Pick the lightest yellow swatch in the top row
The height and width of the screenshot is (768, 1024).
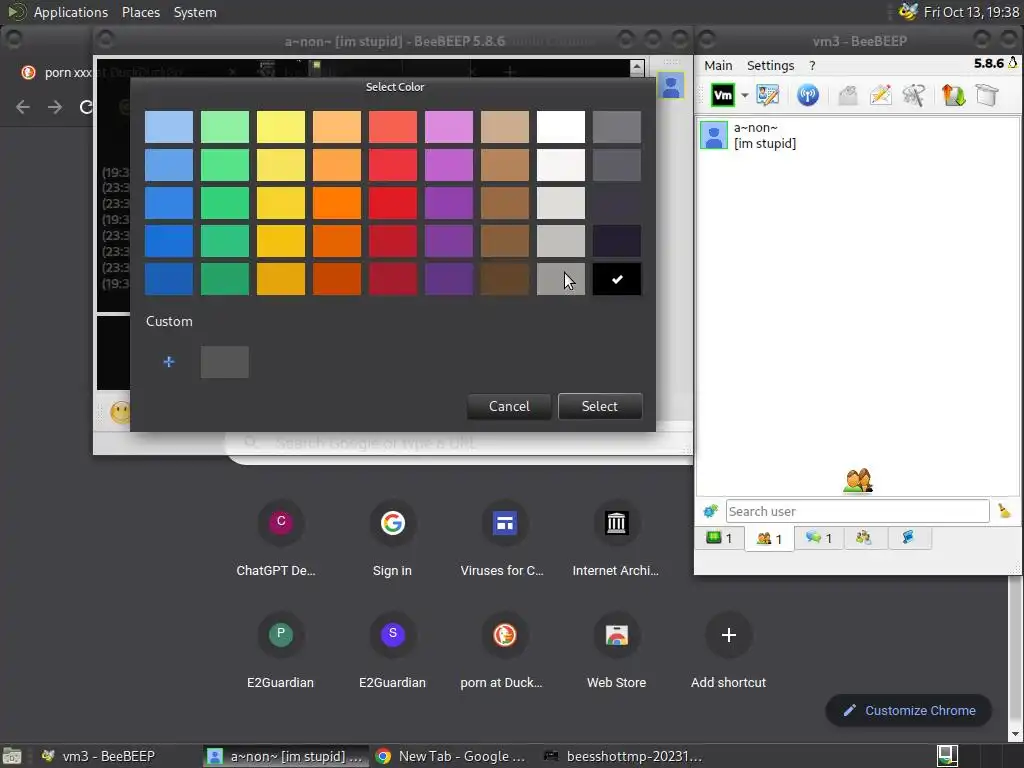281,127
